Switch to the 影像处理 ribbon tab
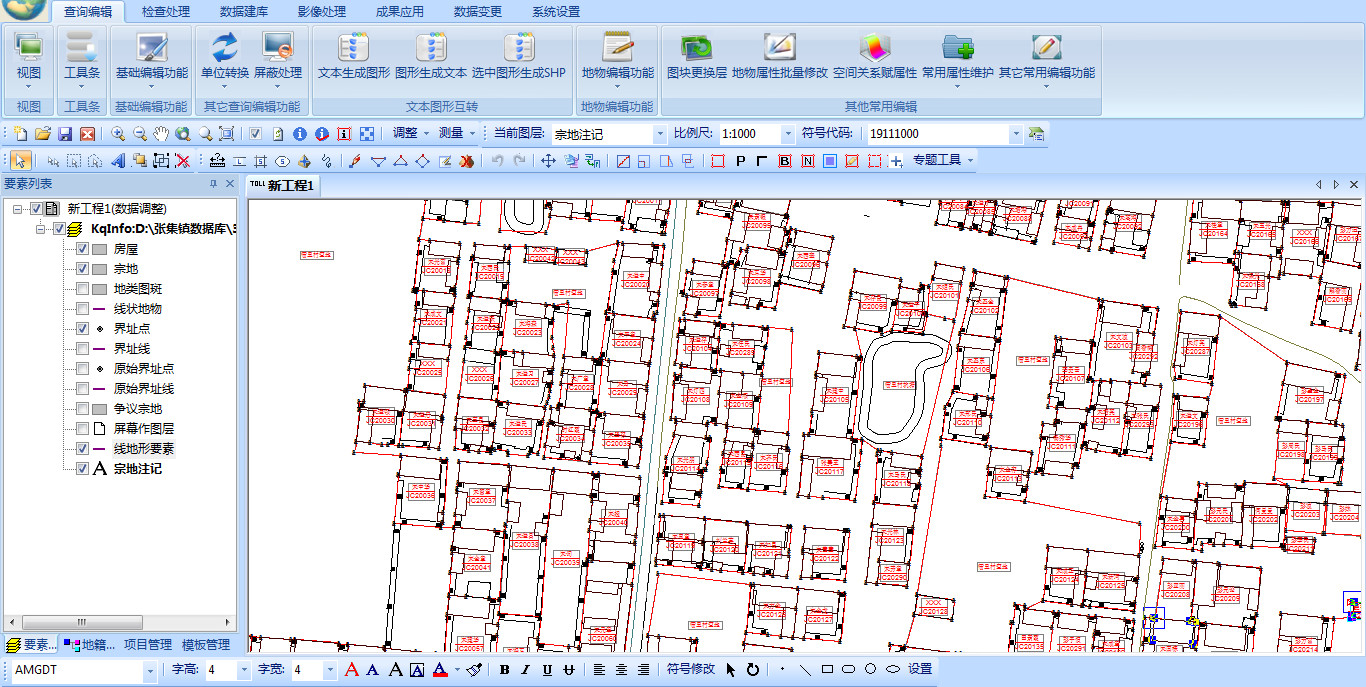 pos(322,12)
